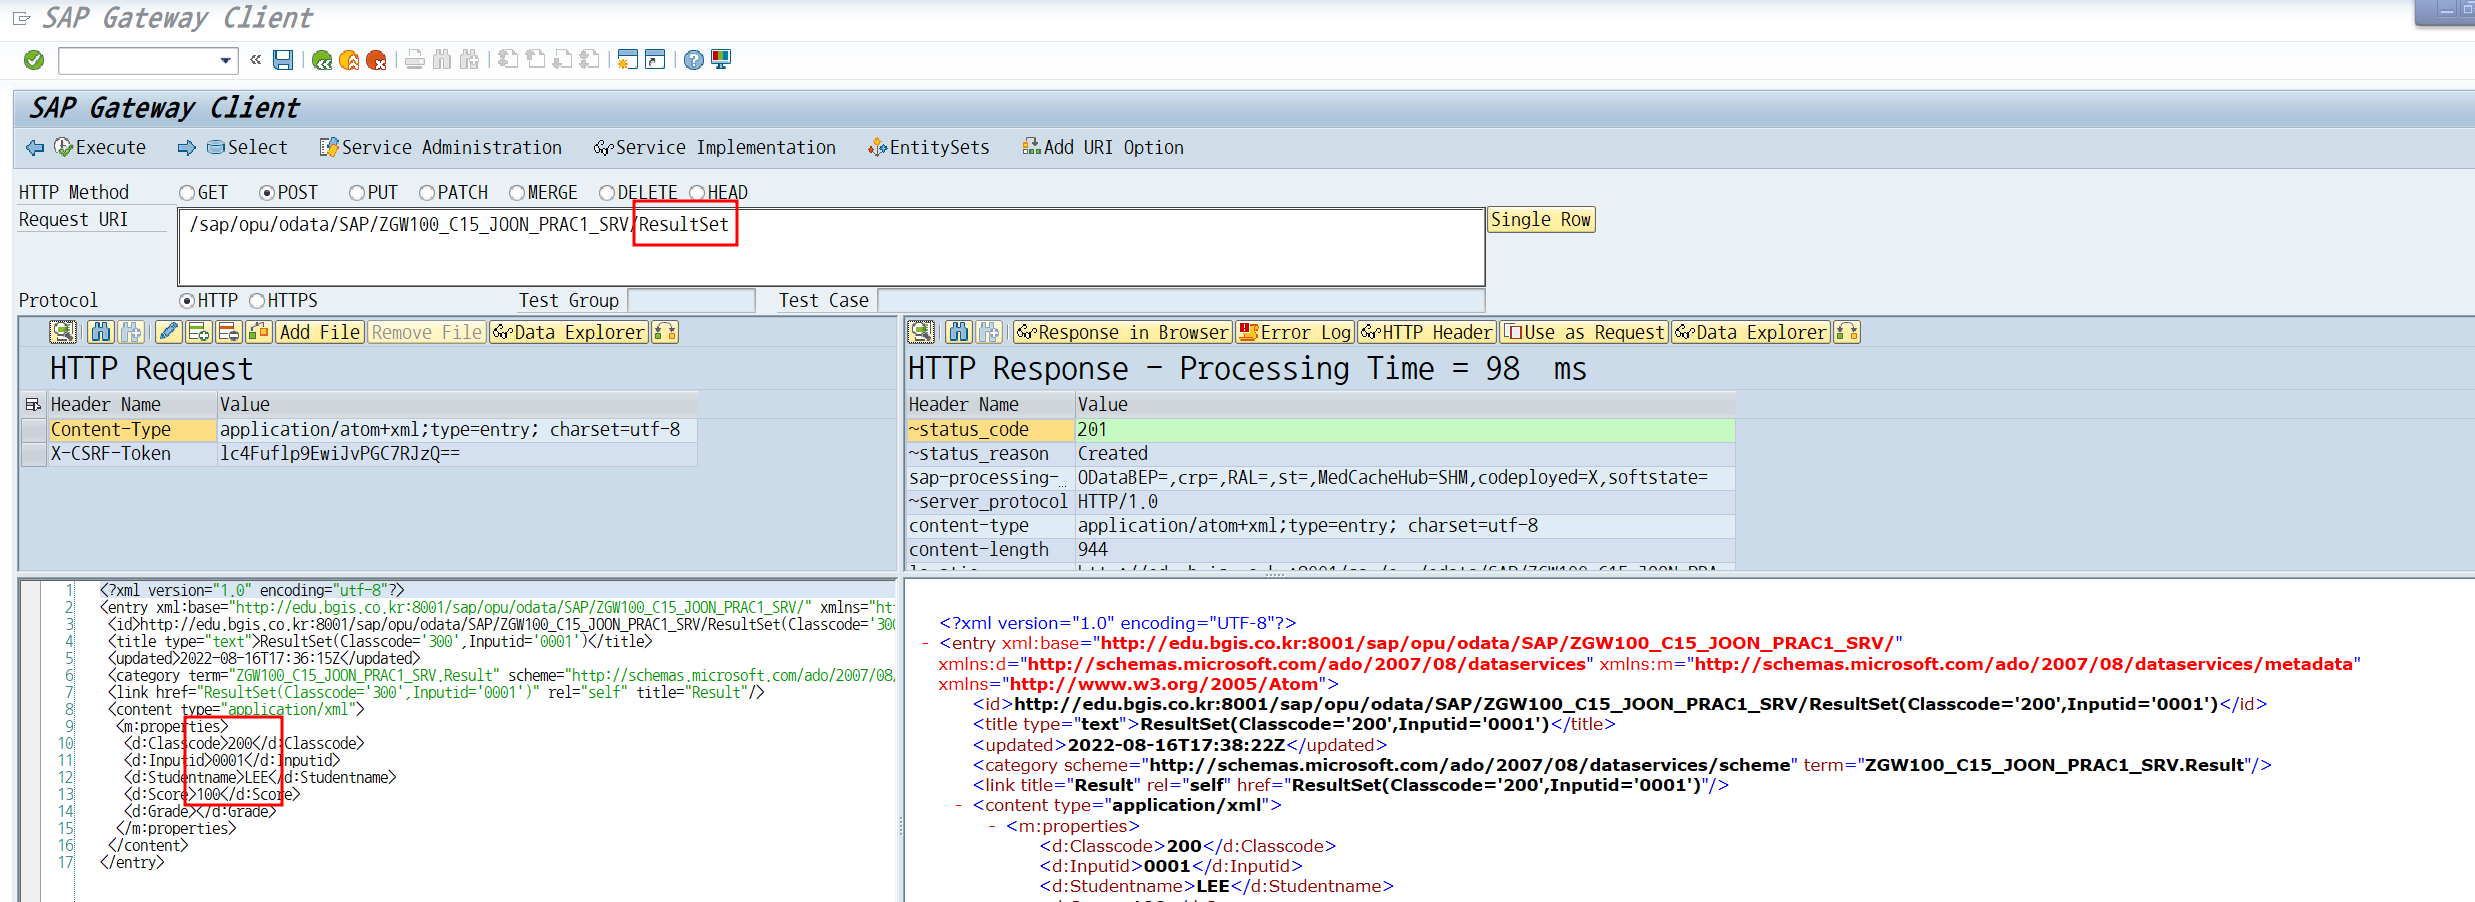The width and height of the screenshot is (2475, 902).
Task: Click the Details magnifier icon in HTTP Response toolbar
Action: pyautogui.click(x=921, y=332)
